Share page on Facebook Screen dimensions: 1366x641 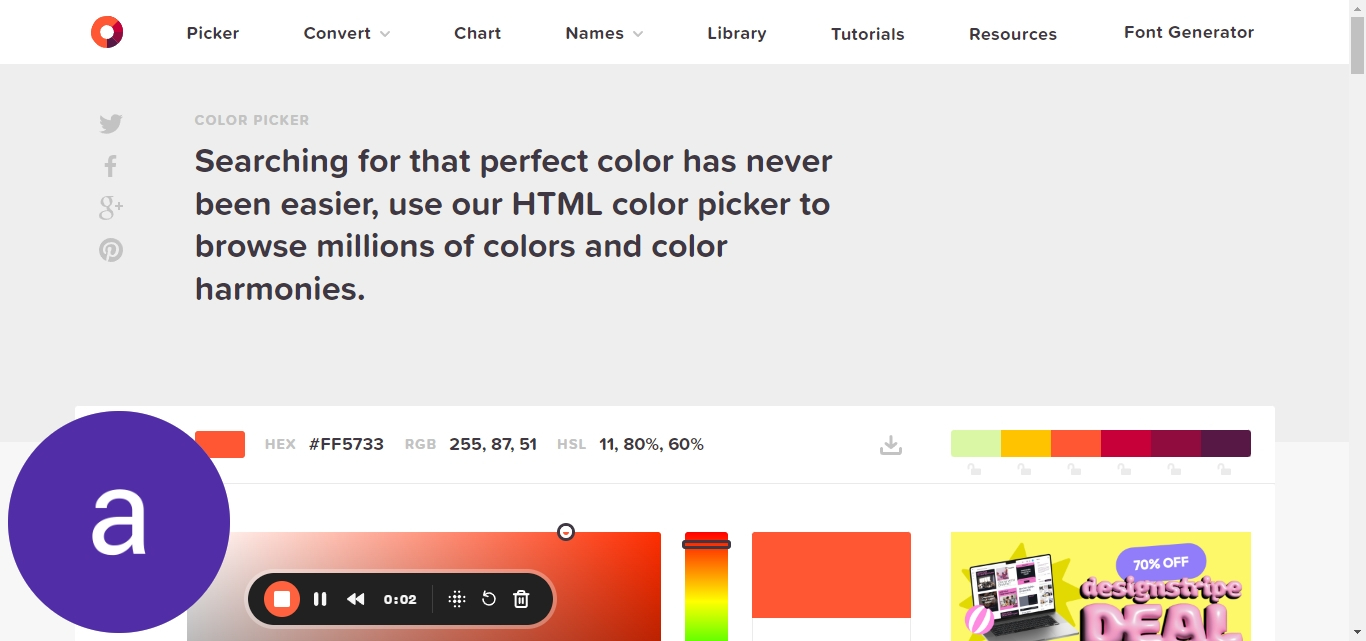[x=111, y=166]
